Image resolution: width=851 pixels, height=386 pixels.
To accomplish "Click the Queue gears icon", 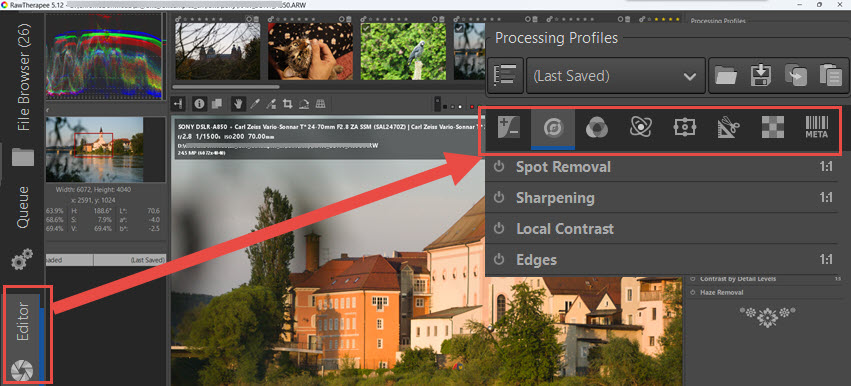I will tap(22, 260).
